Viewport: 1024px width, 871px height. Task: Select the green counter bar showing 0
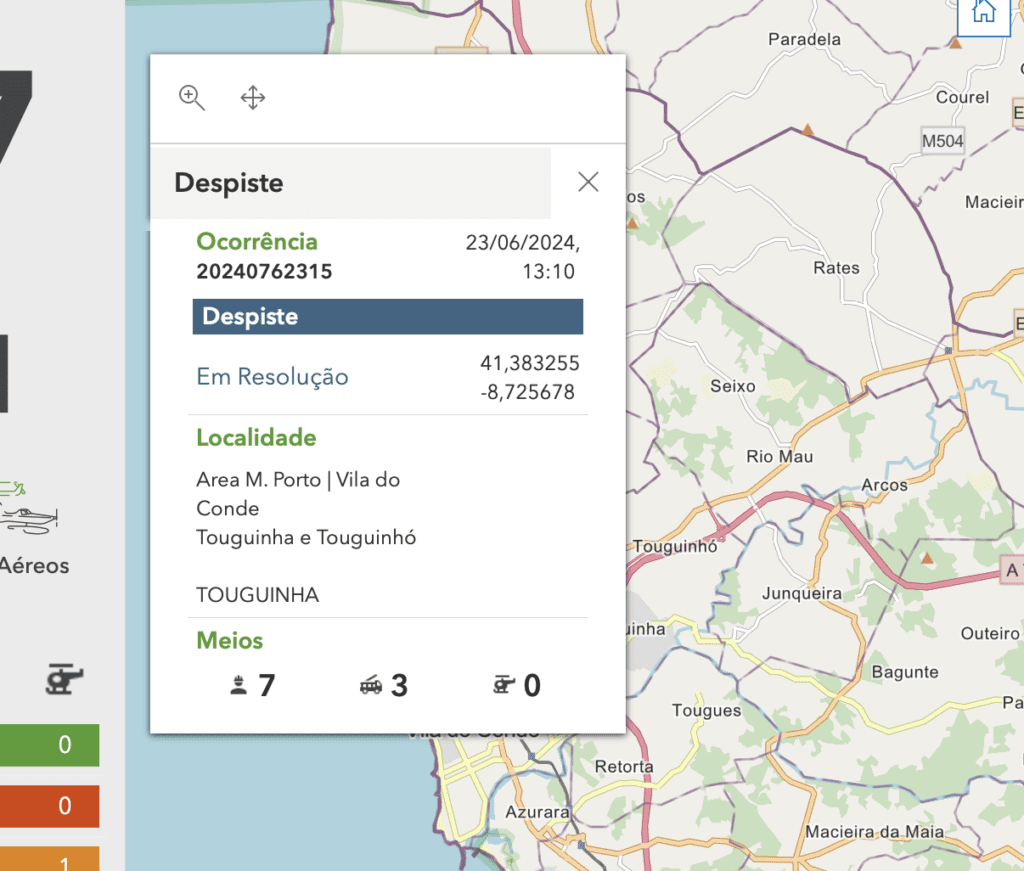coord(50,745)
